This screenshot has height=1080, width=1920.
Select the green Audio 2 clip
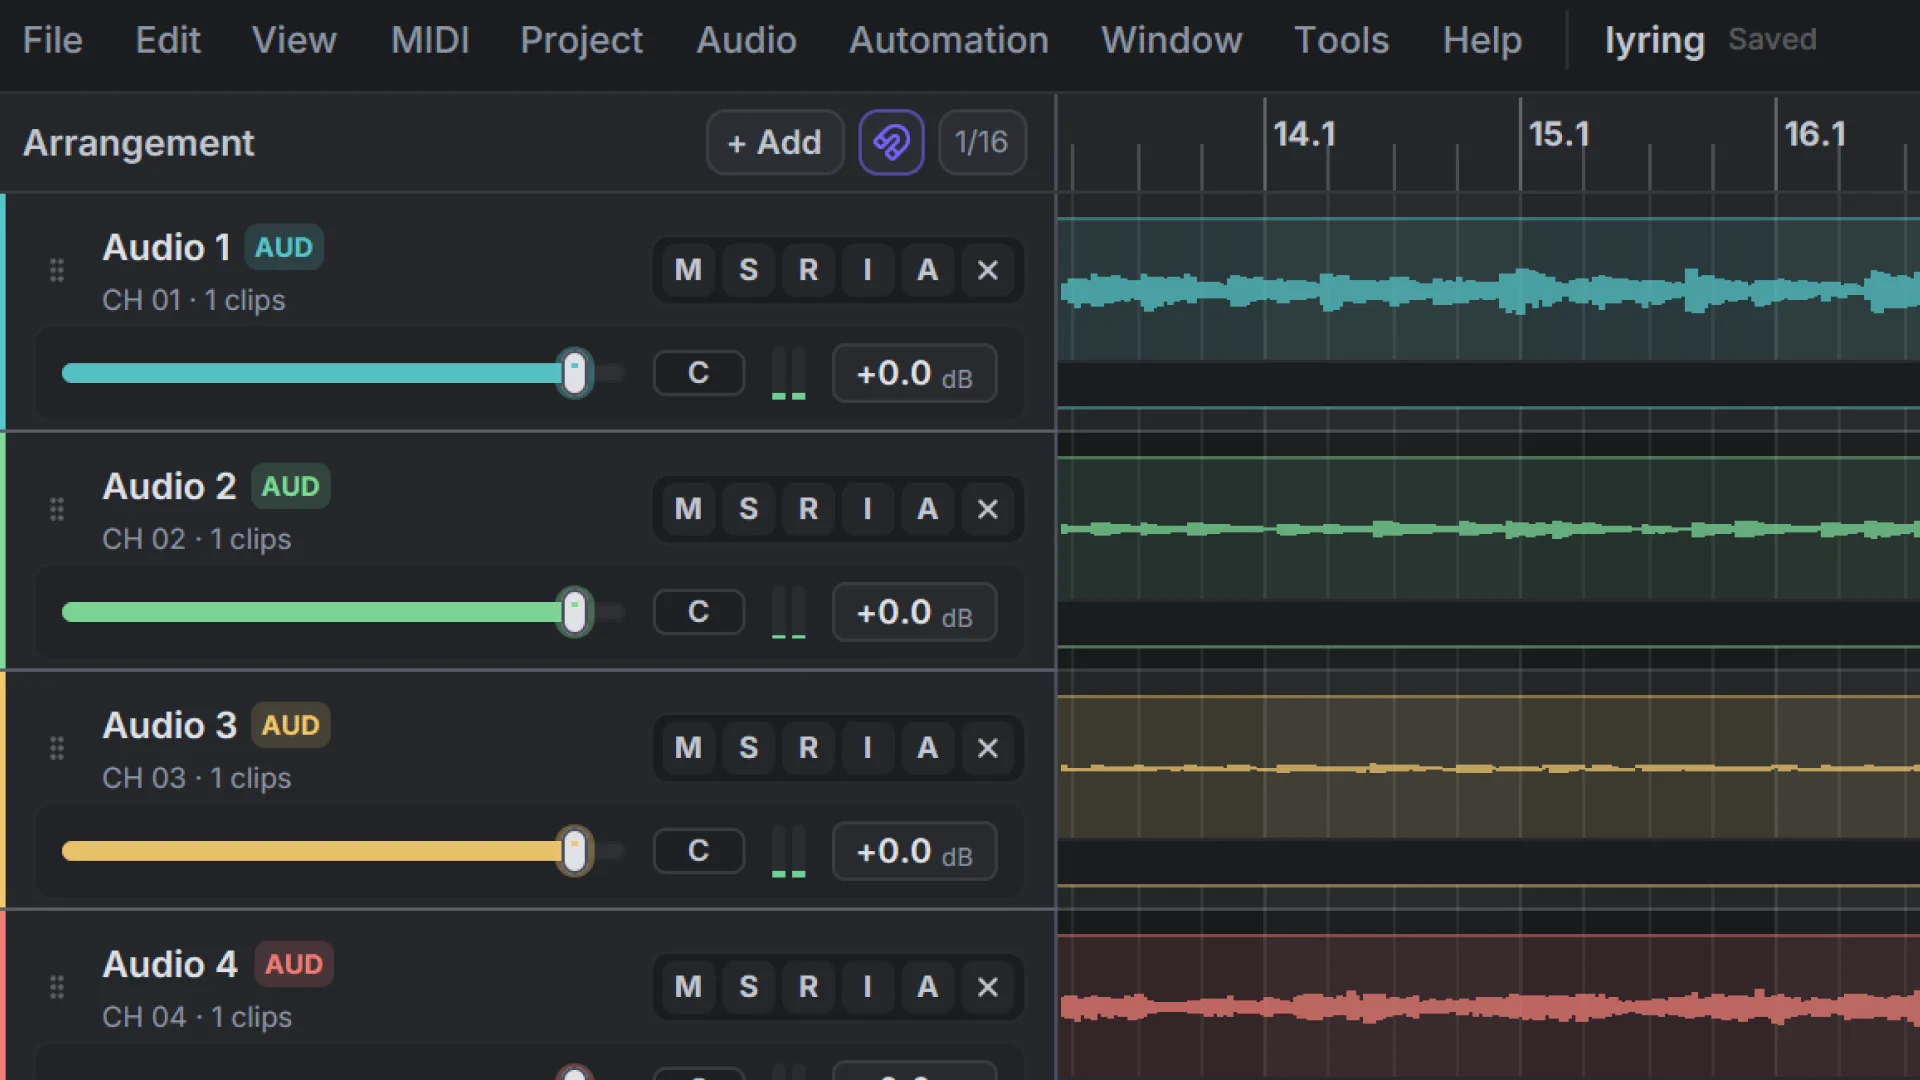click(1488, 529)
